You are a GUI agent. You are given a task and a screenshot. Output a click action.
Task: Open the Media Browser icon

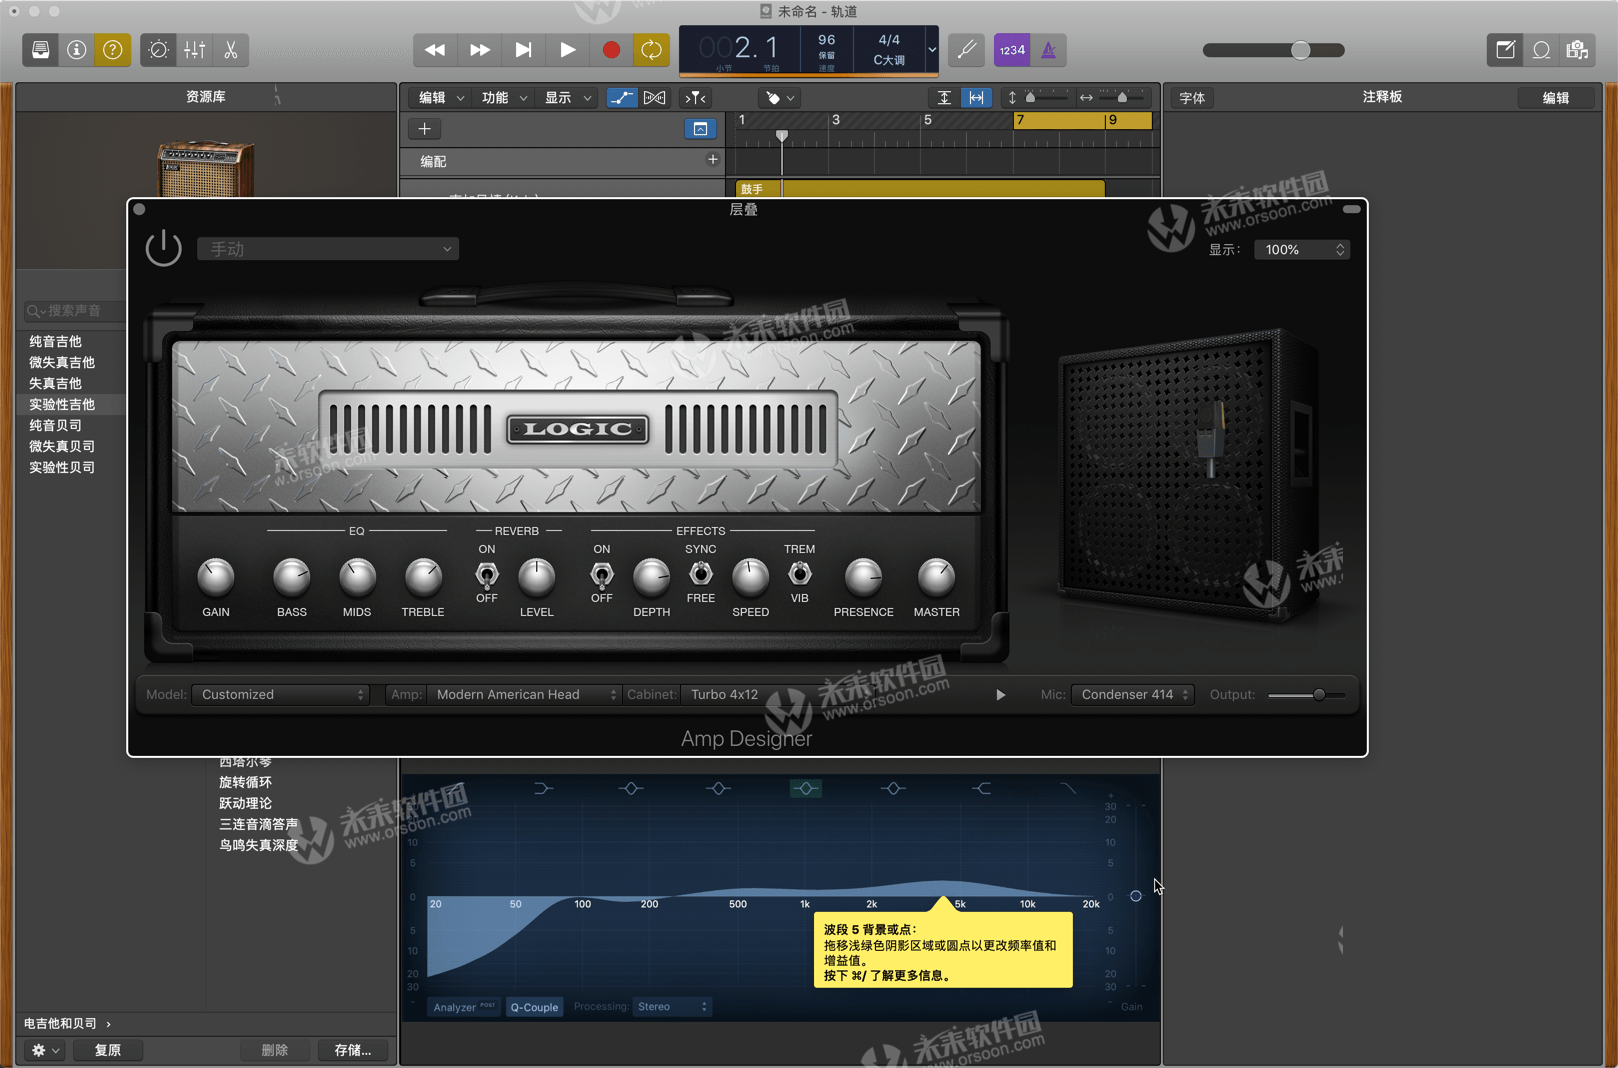pyautogui.click(x=1577, y=50)
